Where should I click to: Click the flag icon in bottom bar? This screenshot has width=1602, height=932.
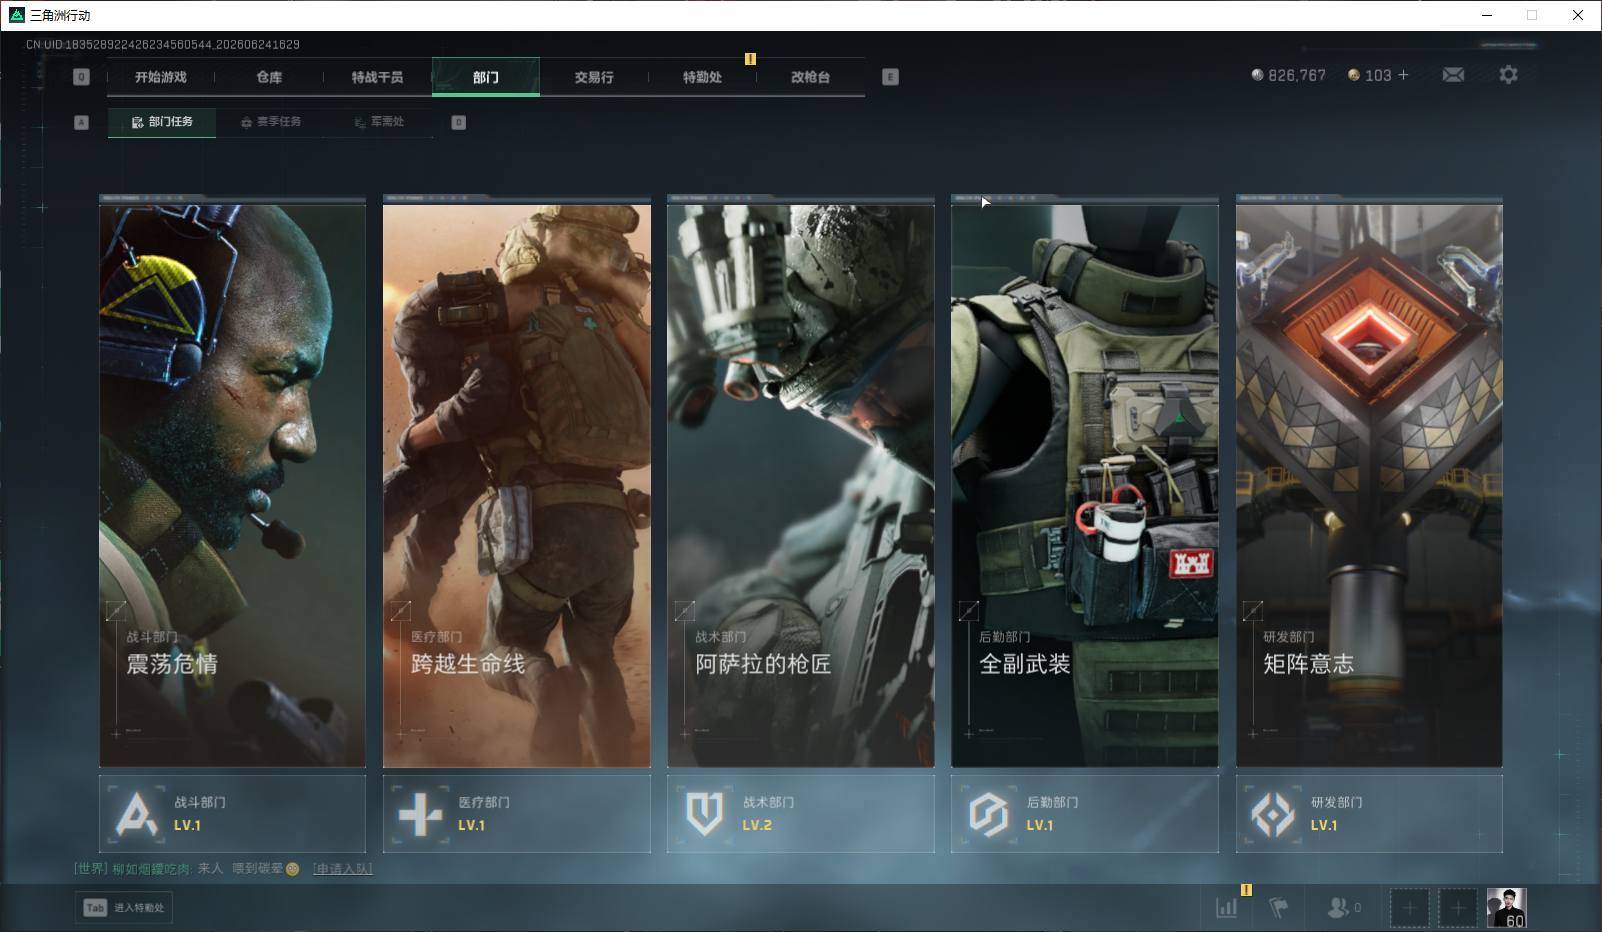click(x=1278, y=907)
